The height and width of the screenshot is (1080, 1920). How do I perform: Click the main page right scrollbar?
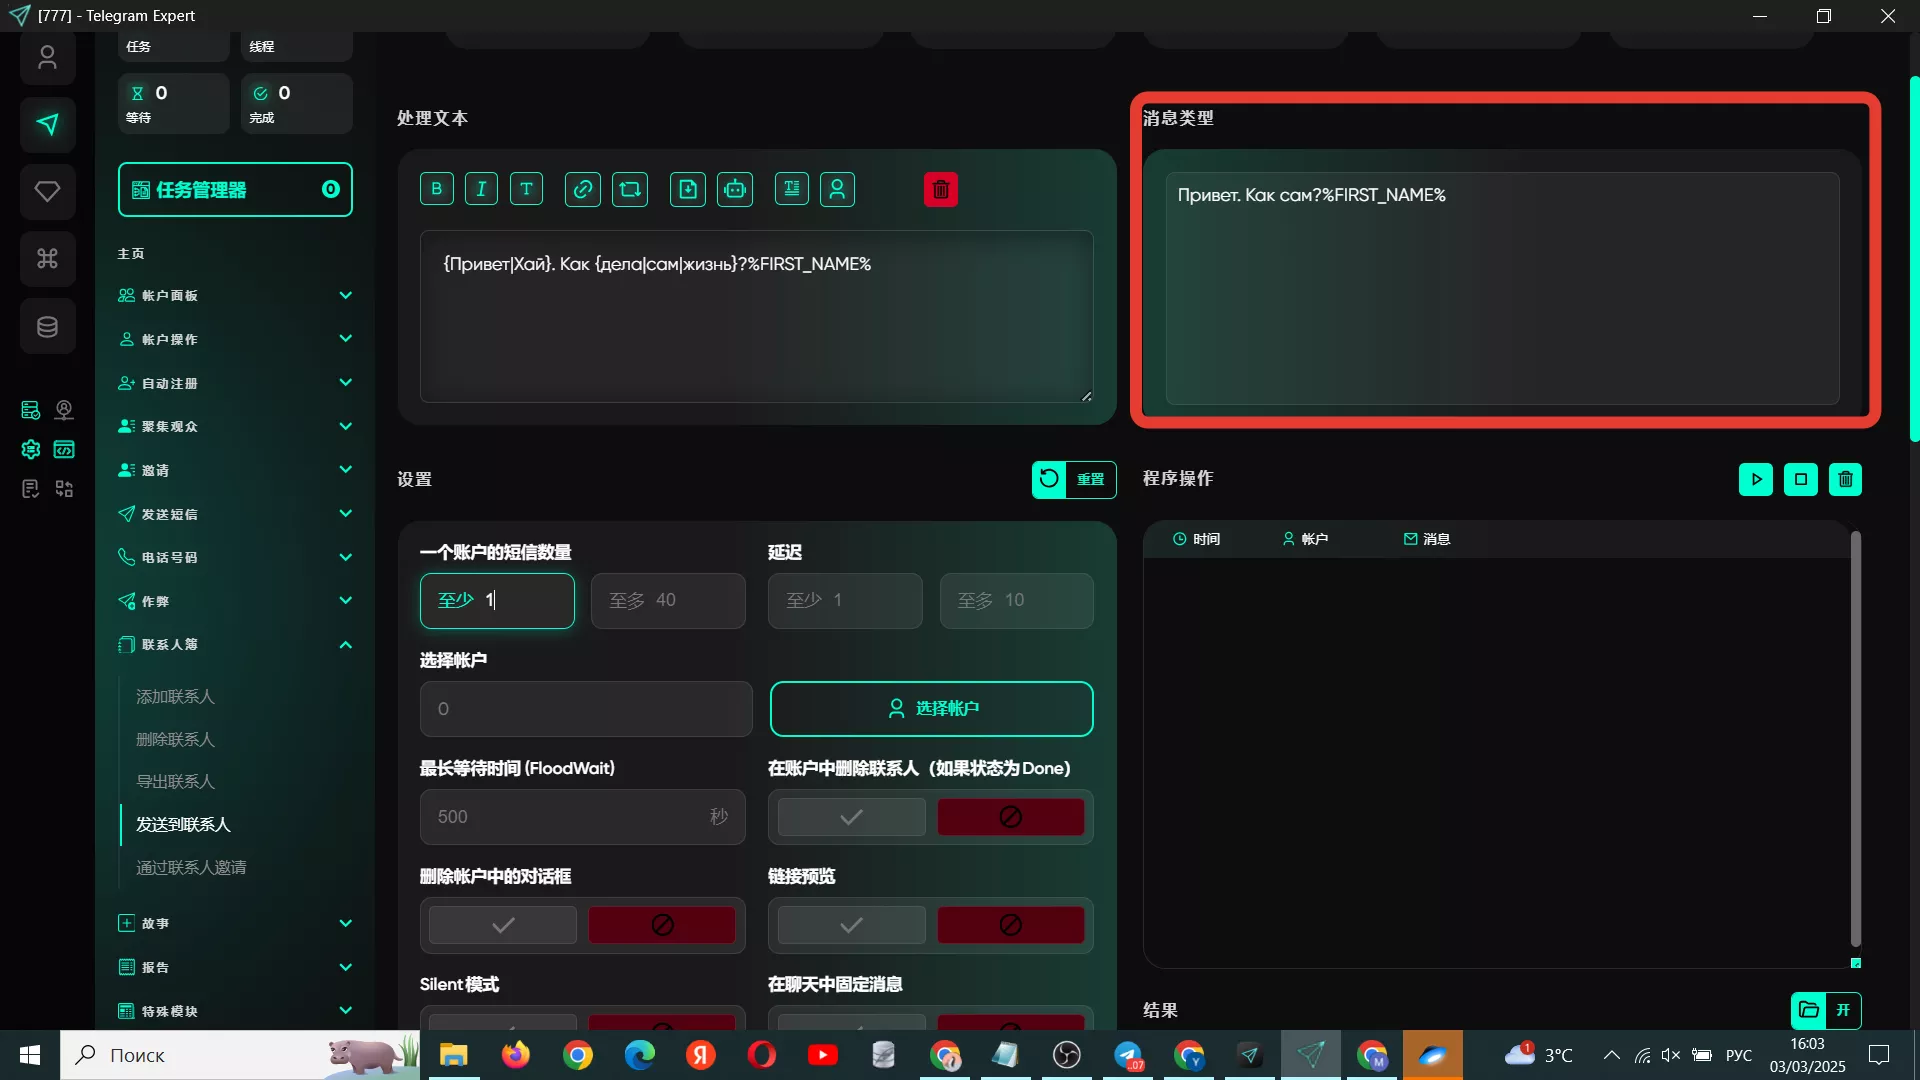[x=1914, y=258]
